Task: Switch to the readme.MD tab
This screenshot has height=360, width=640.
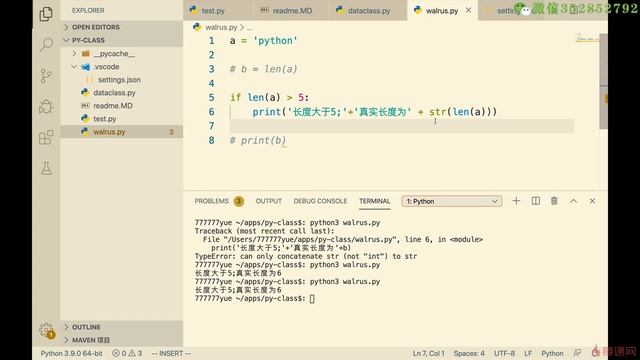Action: pyautogui.click(x=292, y=11)
